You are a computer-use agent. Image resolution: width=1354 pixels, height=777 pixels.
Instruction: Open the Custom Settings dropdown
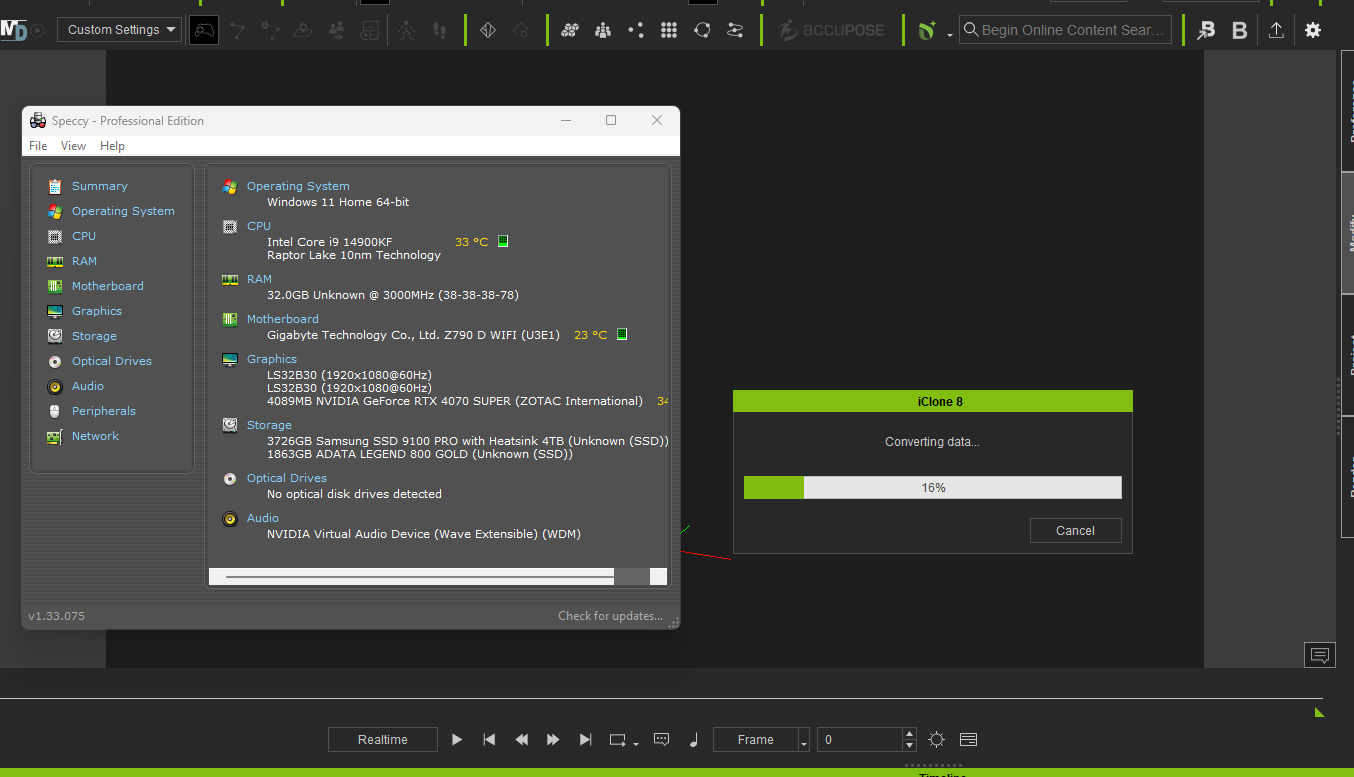(119, 30)
